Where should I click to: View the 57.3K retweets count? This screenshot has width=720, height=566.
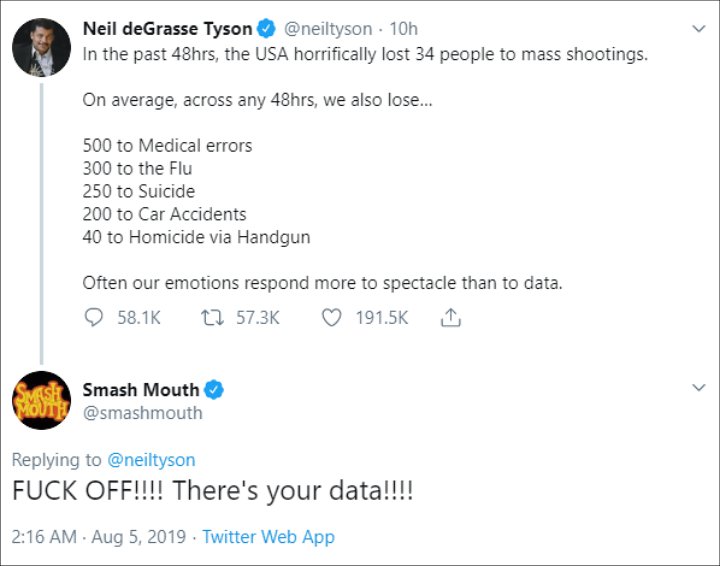(x=258, y=318)
